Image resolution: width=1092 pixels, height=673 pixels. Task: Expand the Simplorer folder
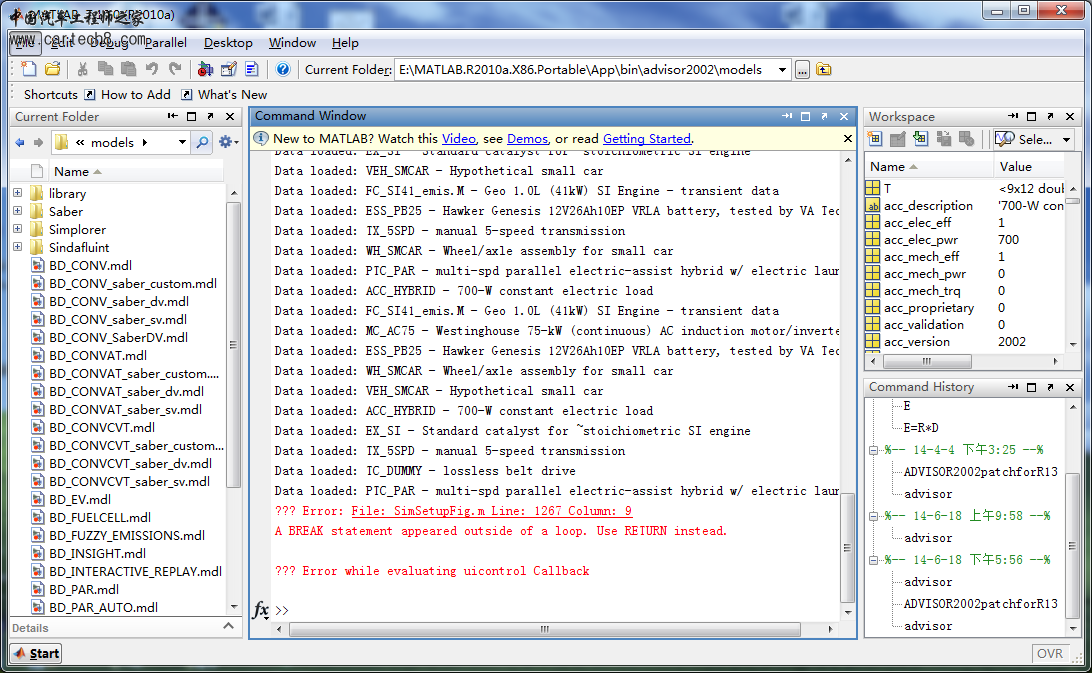17,229
